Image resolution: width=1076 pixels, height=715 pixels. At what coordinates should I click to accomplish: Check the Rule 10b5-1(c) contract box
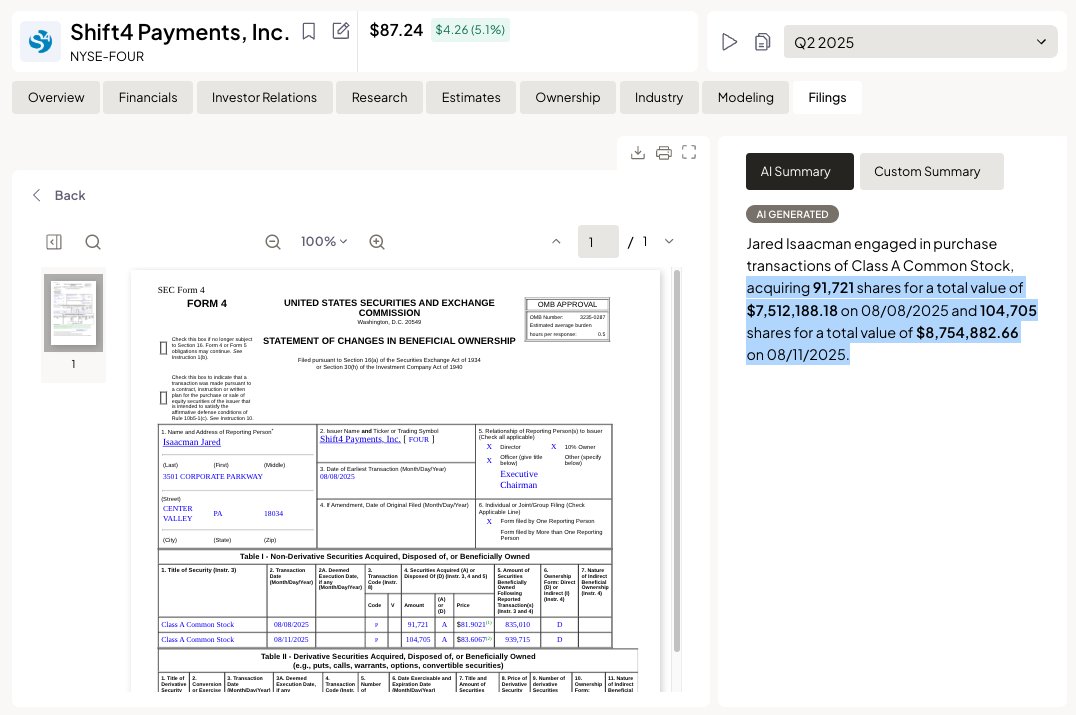coord(163,397)
